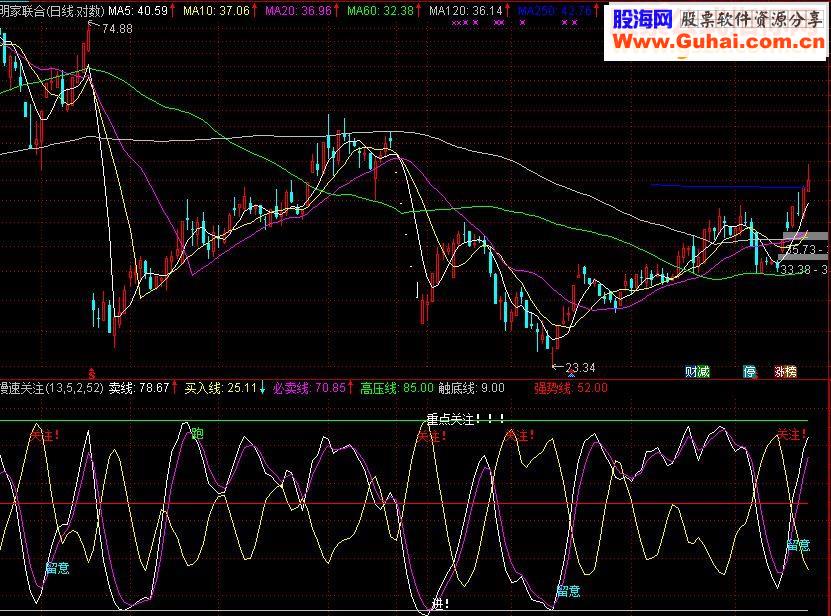
Task: Click the 74.88 high price label
Action: [x=117, y=29]
